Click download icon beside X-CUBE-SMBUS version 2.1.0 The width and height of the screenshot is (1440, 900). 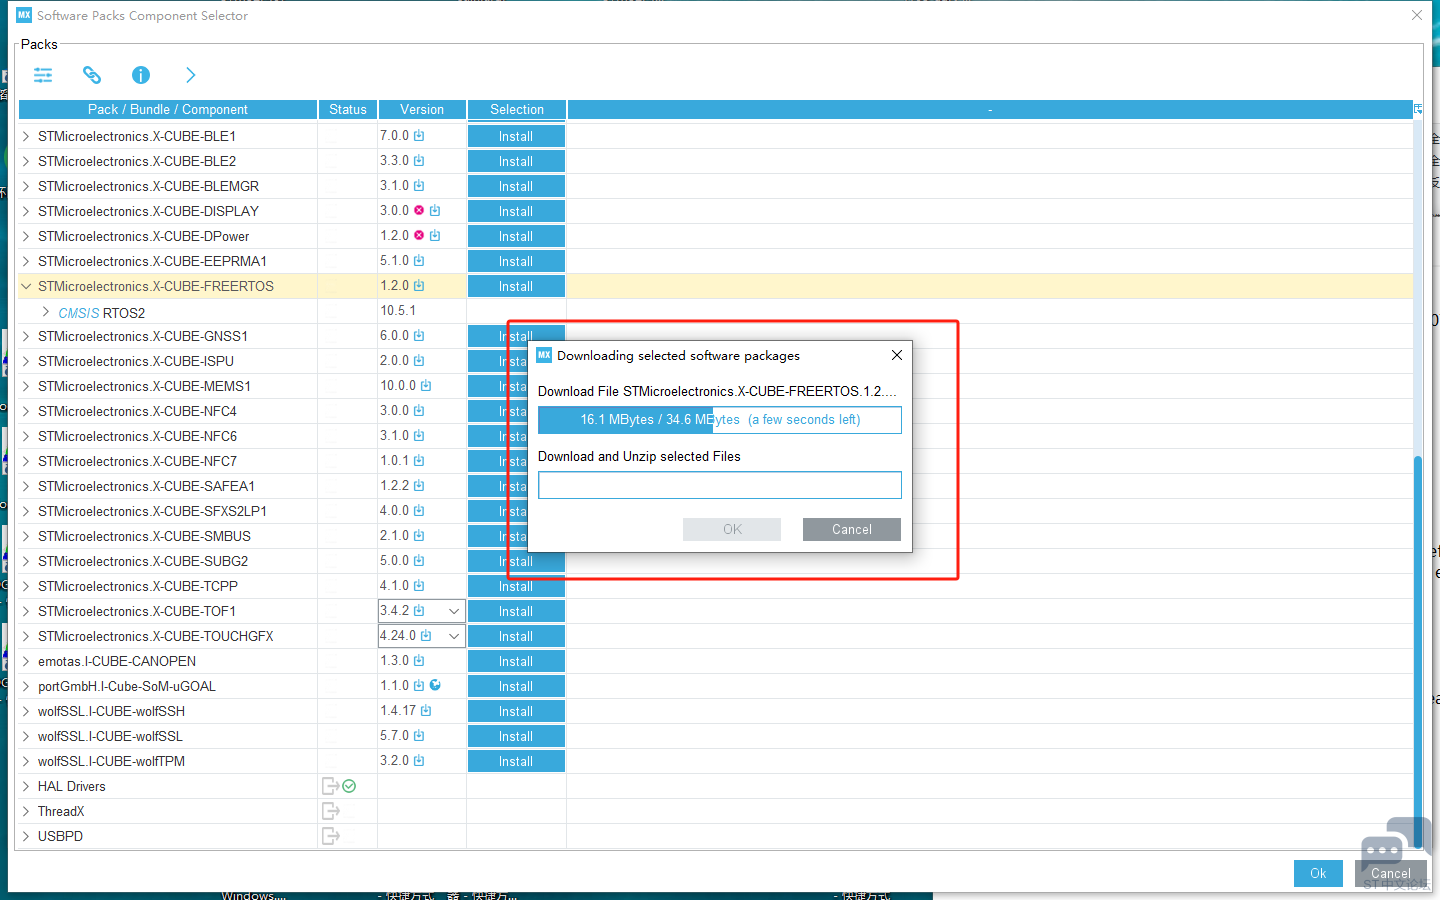point(419,536)
